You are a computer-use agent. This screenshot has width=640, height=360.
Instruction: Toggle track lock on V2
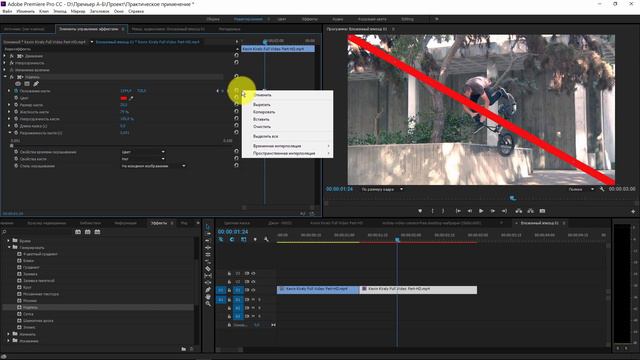click(x=229, y=282)
